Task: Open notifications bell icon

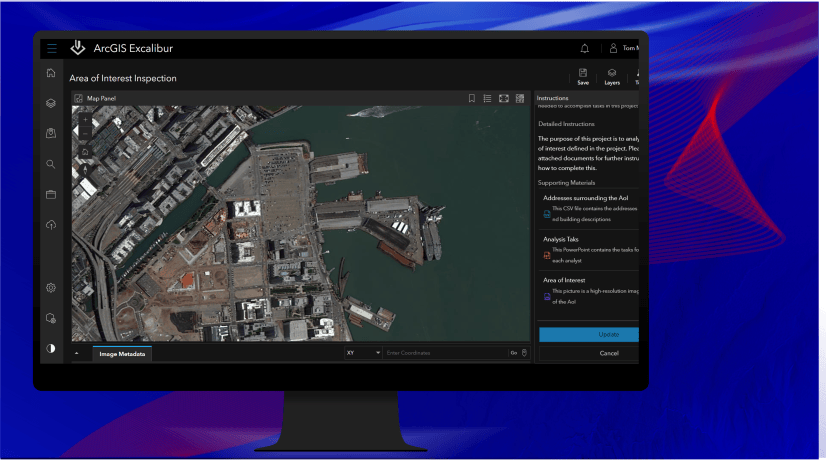Action: coord(585,48)
